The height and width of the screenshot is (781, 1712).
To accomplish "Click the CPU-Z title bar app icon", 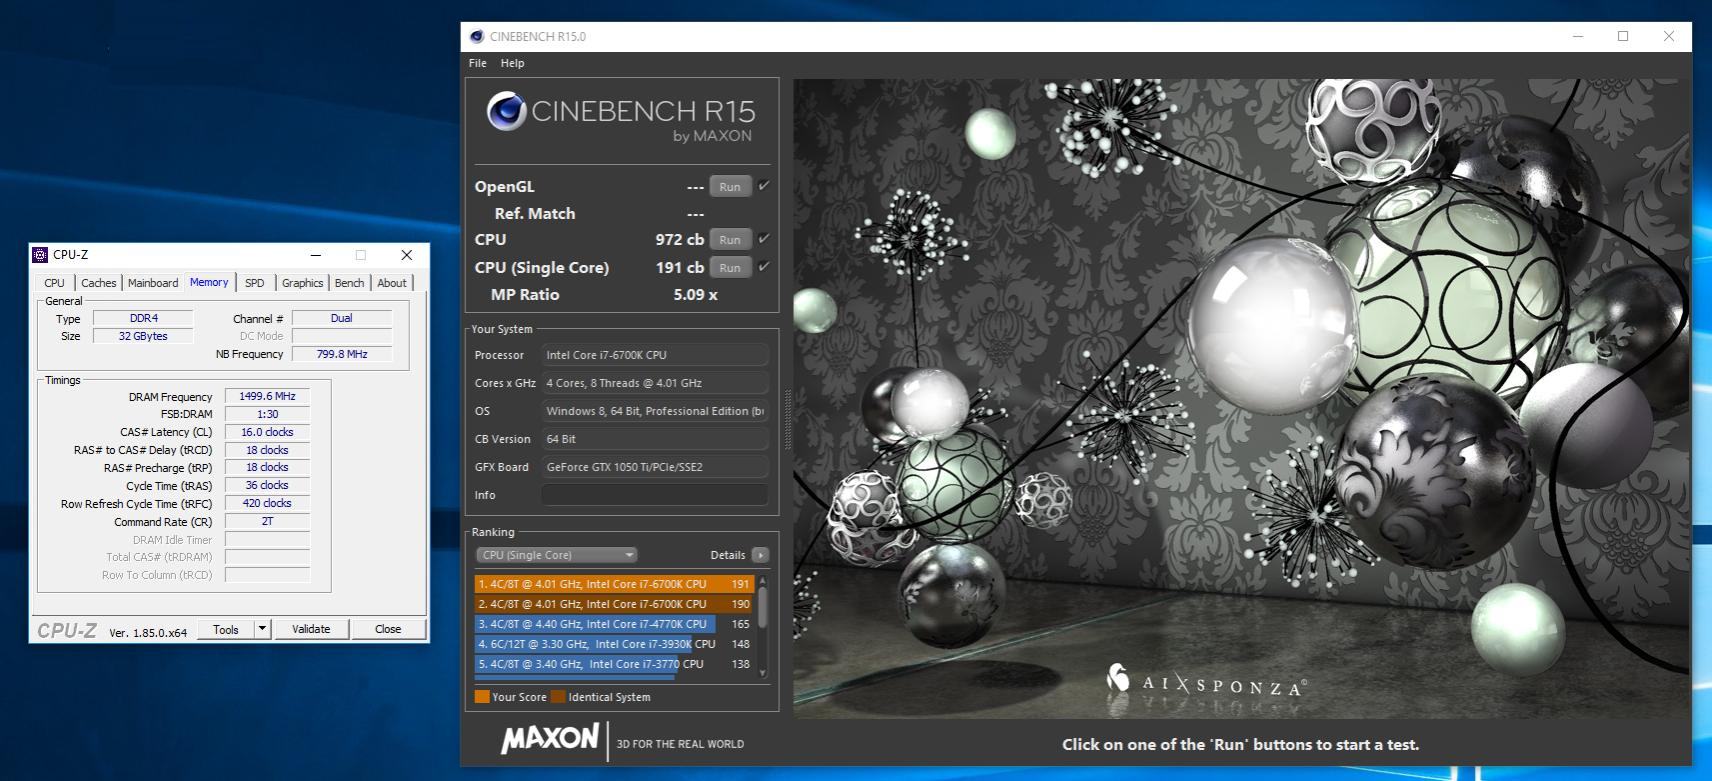I will [40, 255].
